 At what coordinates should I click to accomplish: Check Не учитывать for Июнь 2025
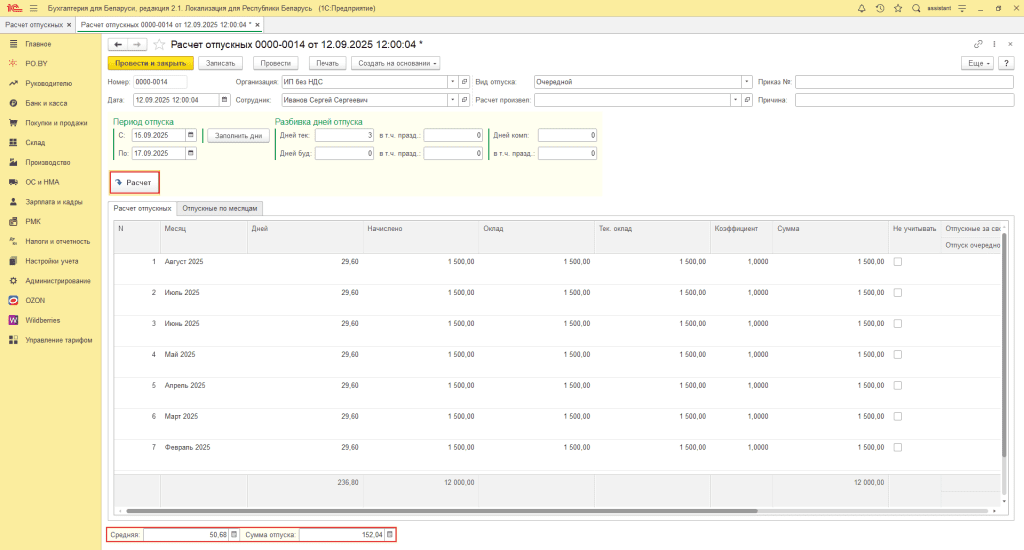coord(897,324)
